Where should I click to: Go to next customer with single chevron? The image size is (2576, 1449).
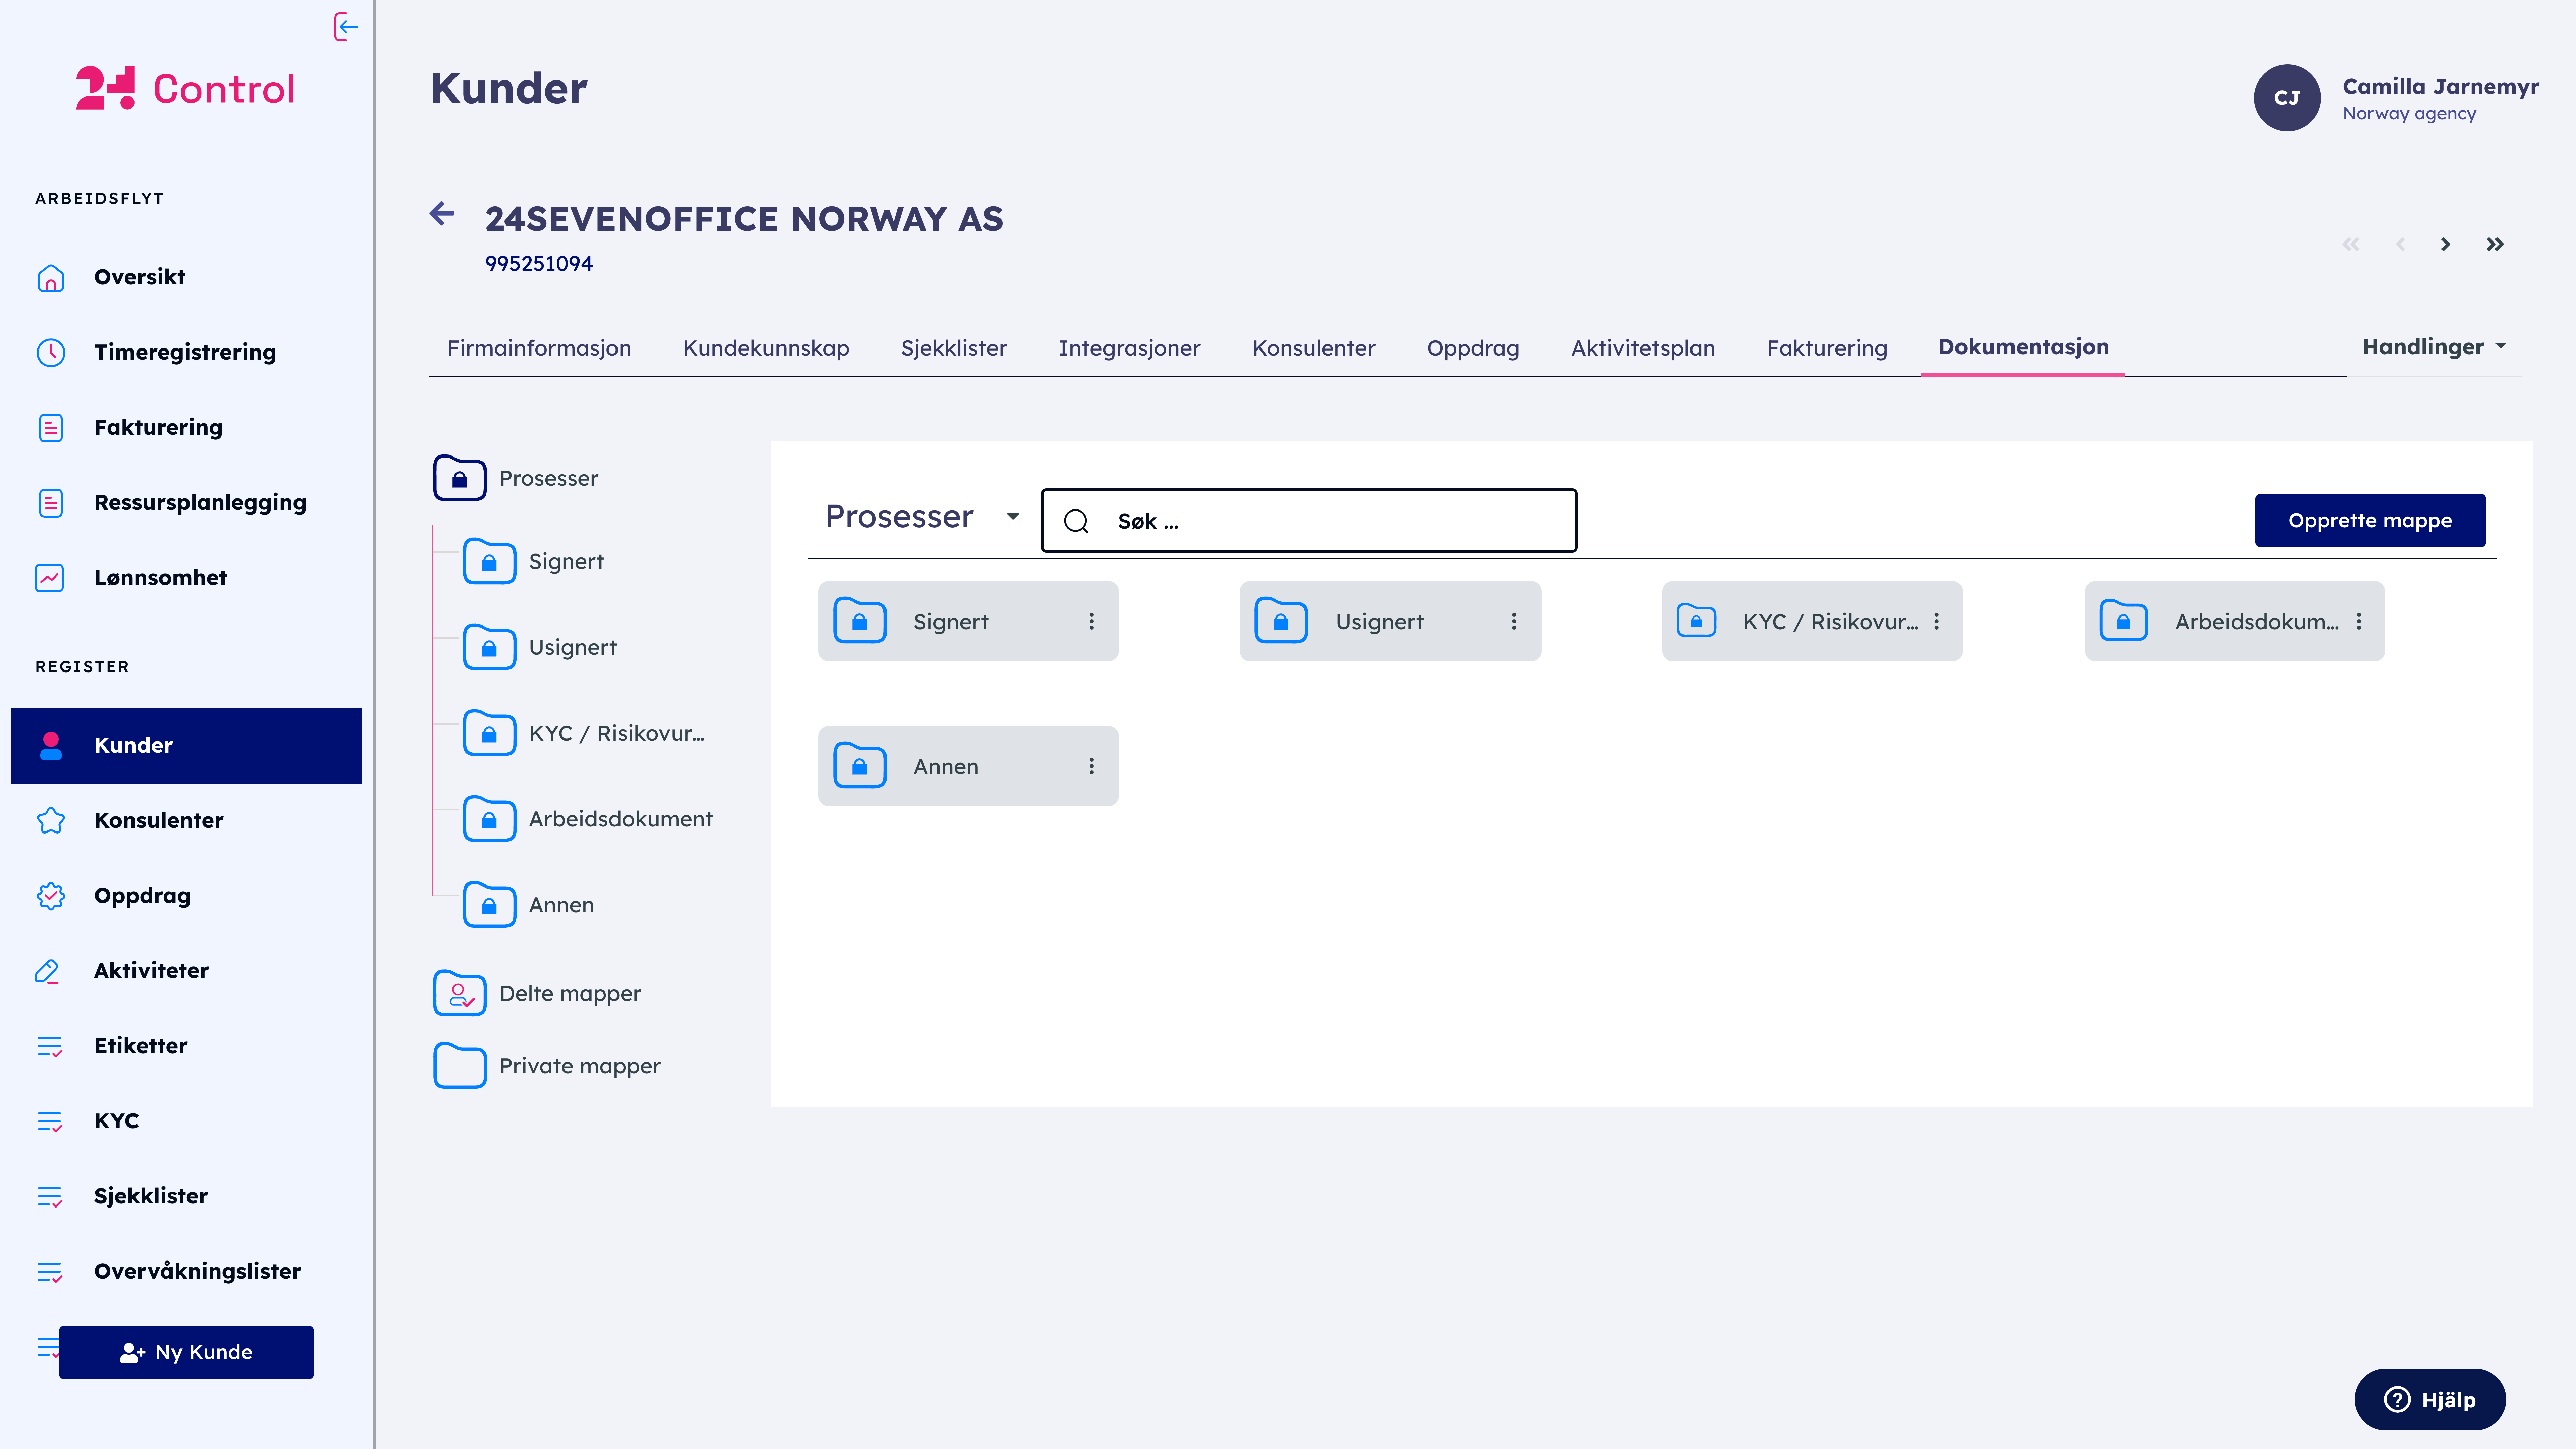click(x=2445, y=244)
